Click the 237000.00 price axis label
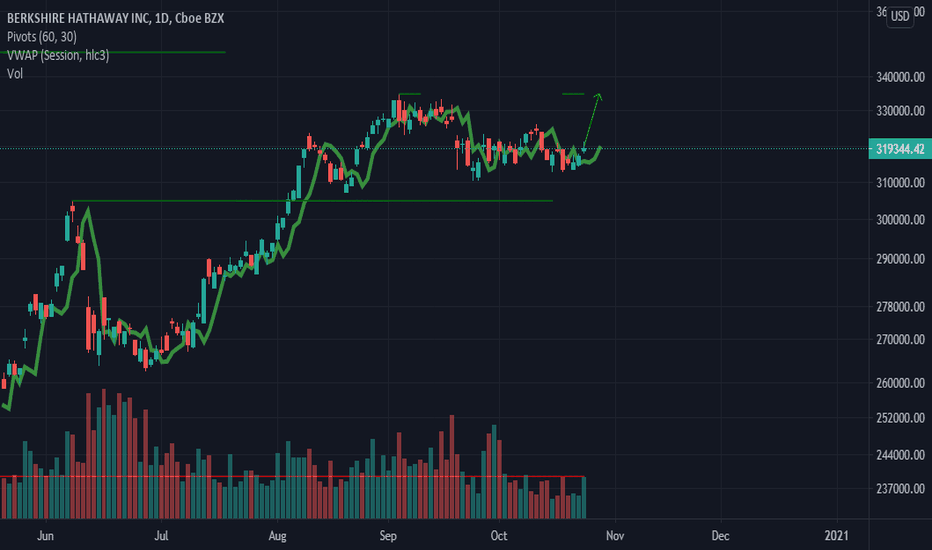Screen dimensions: 932x550 (x=900, y=489)
